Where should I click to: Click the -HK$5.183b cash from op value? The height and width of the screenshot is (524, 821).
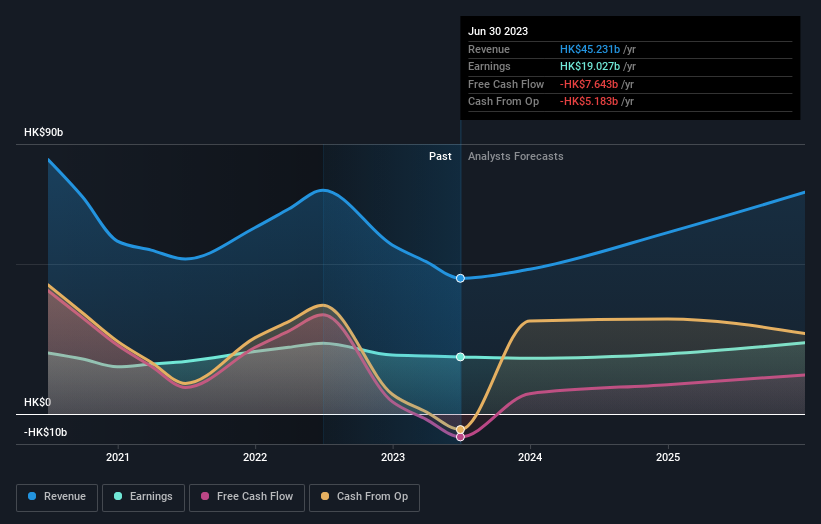tap(589, 102)
